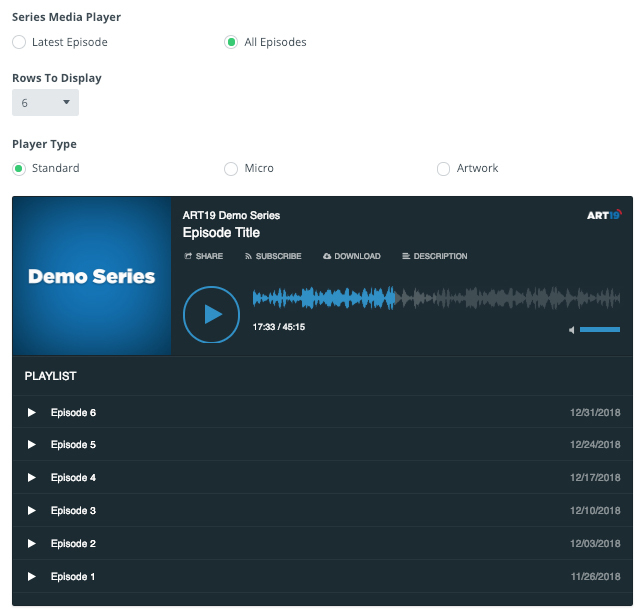The height and width of the screenshot is (616, 644).
Task: Click the 12/31/2018 date
Action: tap(595, 412)
